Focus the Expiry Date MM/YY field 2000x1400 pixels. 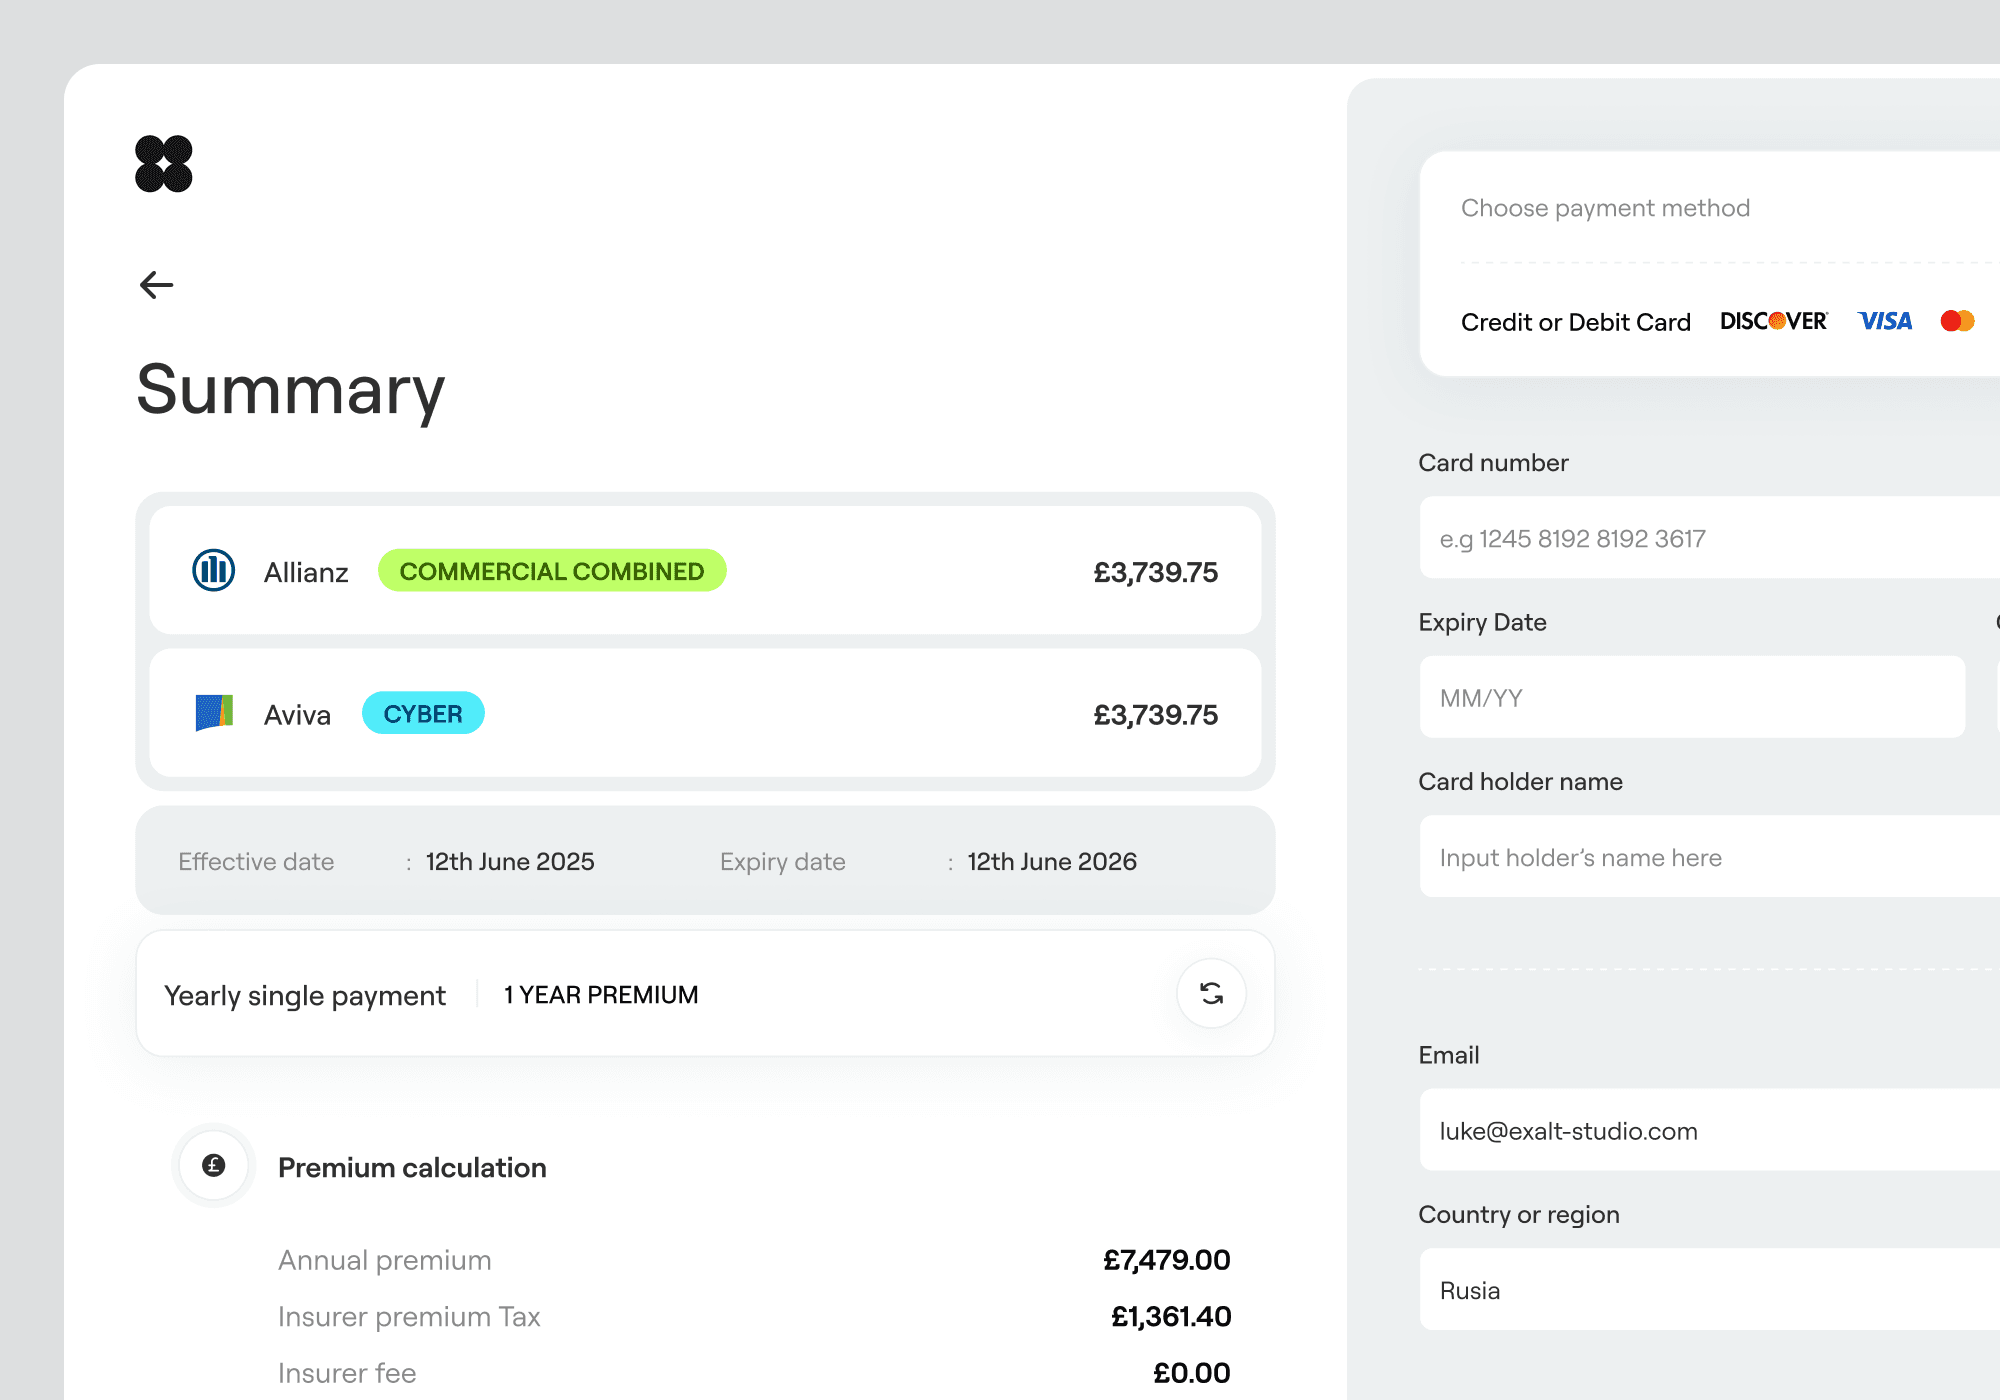[x=1692, y=698]
